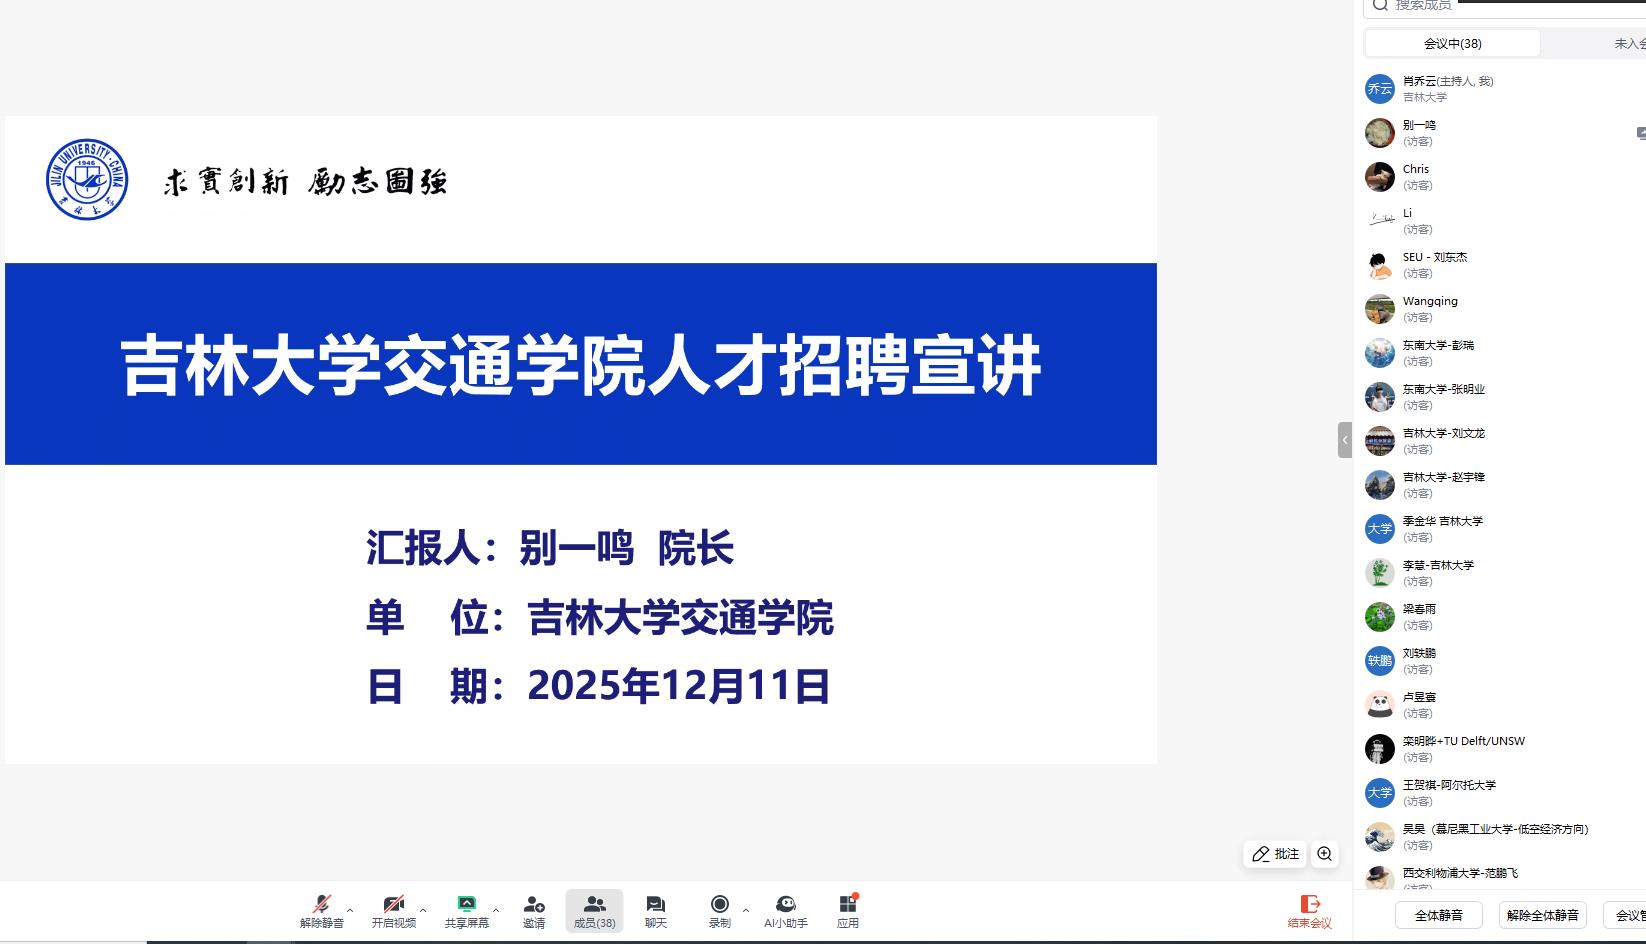Launch the AI小助手 assistant
The height and width of the screenshot is (944, 1646).
[x=785, y=905]
